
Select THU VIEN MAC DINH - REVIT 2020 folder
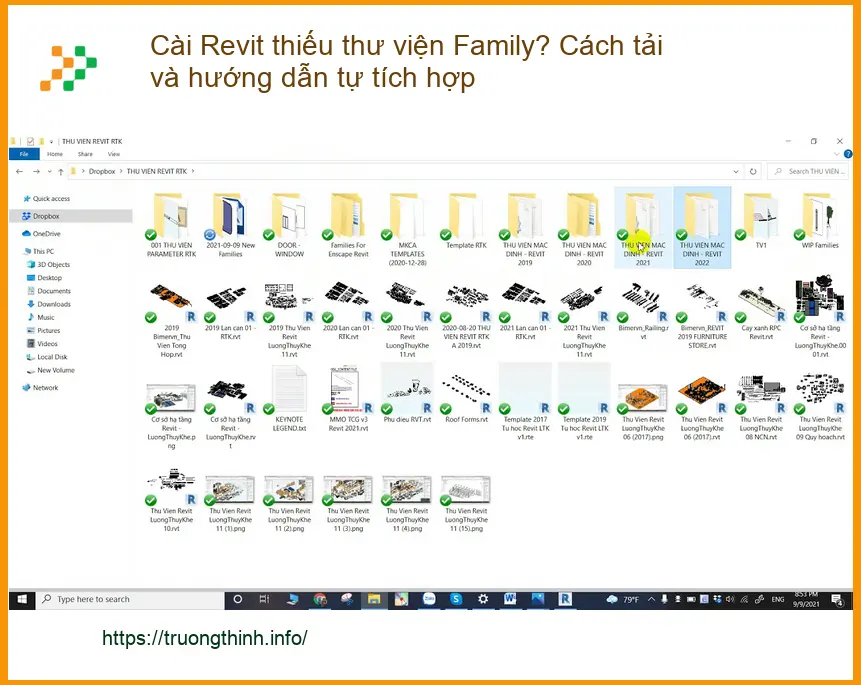pyautogui.click(x=584, y=229)
